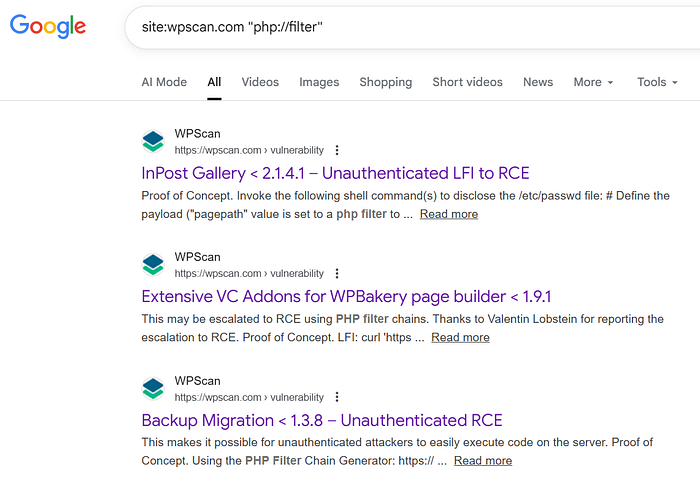
Task: Click WPScan site name above Extensive VC Addons
Action: 197,257
